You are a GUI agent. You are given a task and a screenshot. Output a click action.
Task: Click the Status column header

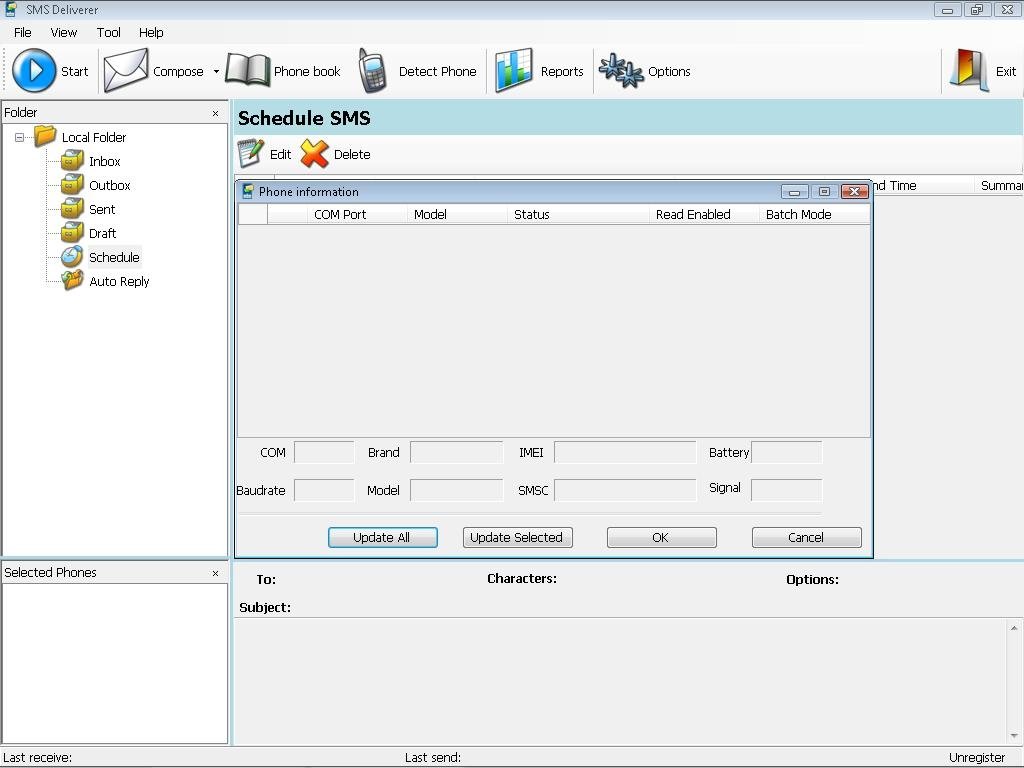point(578,214)
